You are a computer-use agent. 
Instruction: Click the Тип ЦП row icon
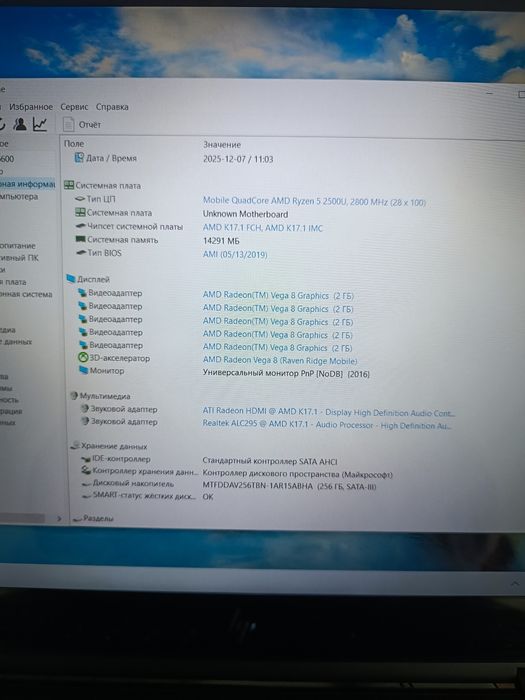[x=80, y=199]
